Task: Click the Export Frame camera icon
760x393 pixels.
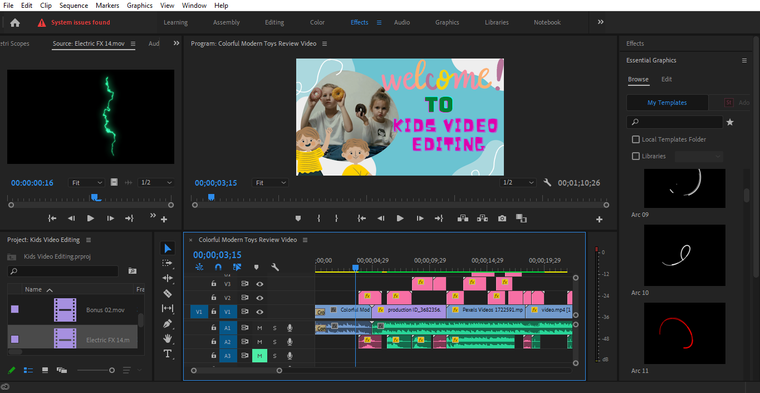Action: pyautogui.click(x=502, y=219)
